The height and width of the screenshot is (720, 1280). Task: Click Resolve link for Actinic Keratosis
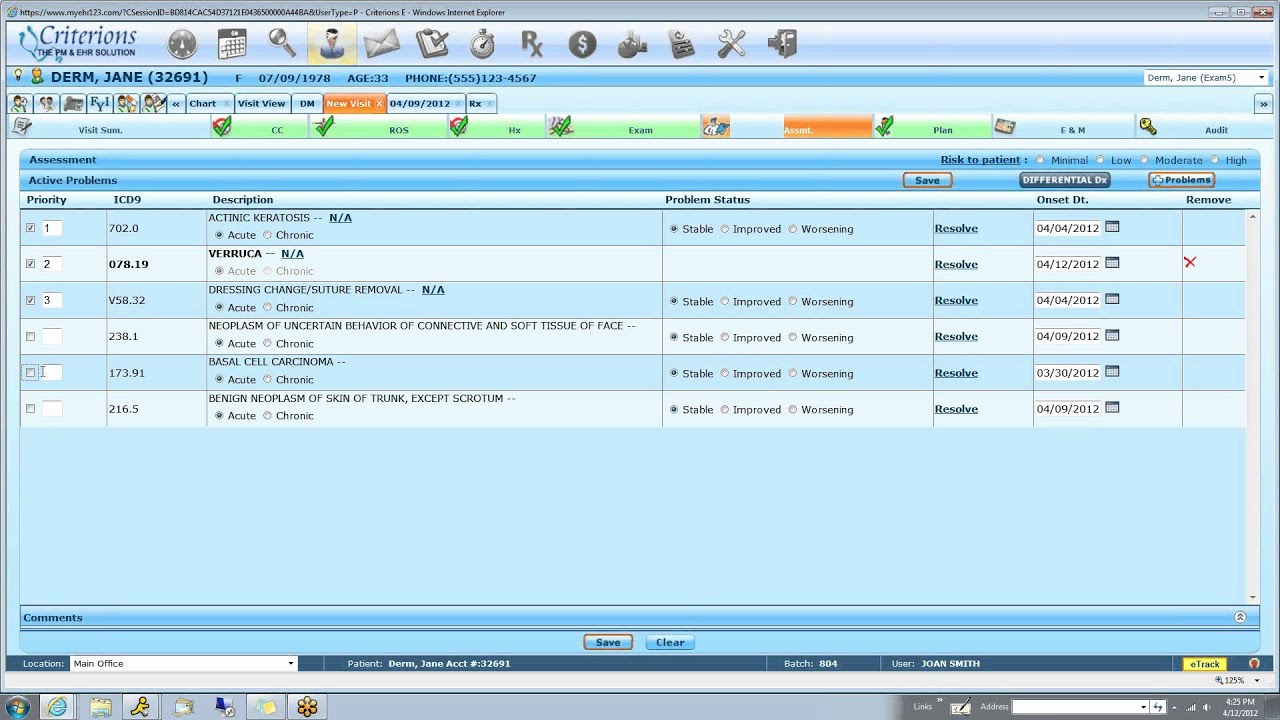pos(955,228)
